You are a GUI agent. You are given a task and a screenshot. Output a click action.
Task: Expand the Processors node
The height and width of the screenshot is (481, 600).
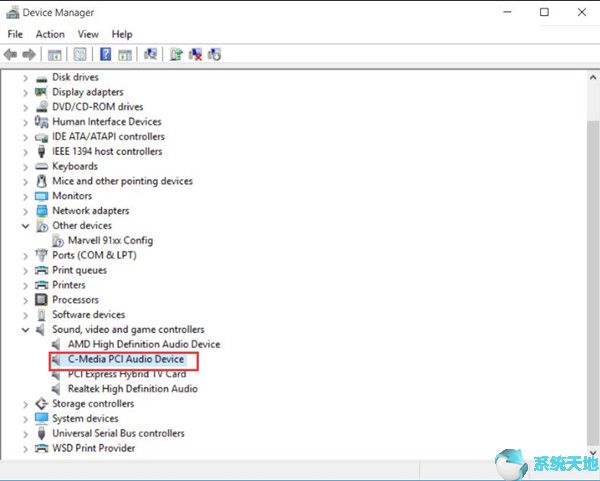[25, 300]
